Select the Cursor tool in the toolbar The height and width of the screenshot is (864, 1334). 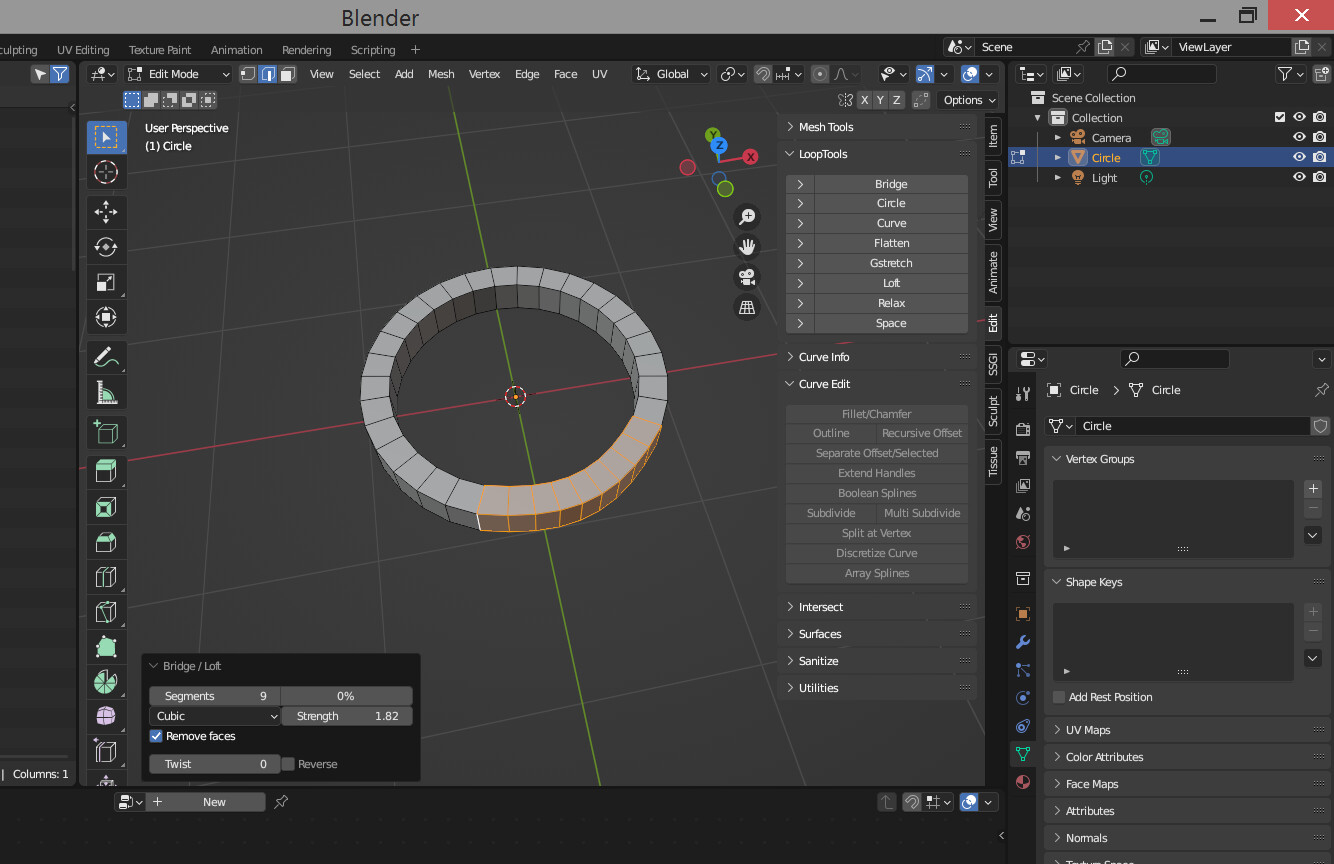point(105,172)
